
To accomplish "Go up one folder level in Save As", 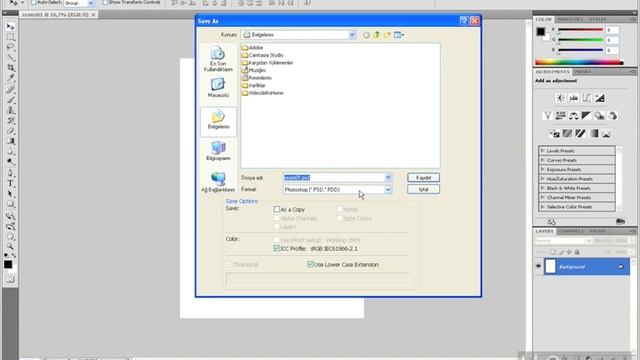I will (376, 35).
